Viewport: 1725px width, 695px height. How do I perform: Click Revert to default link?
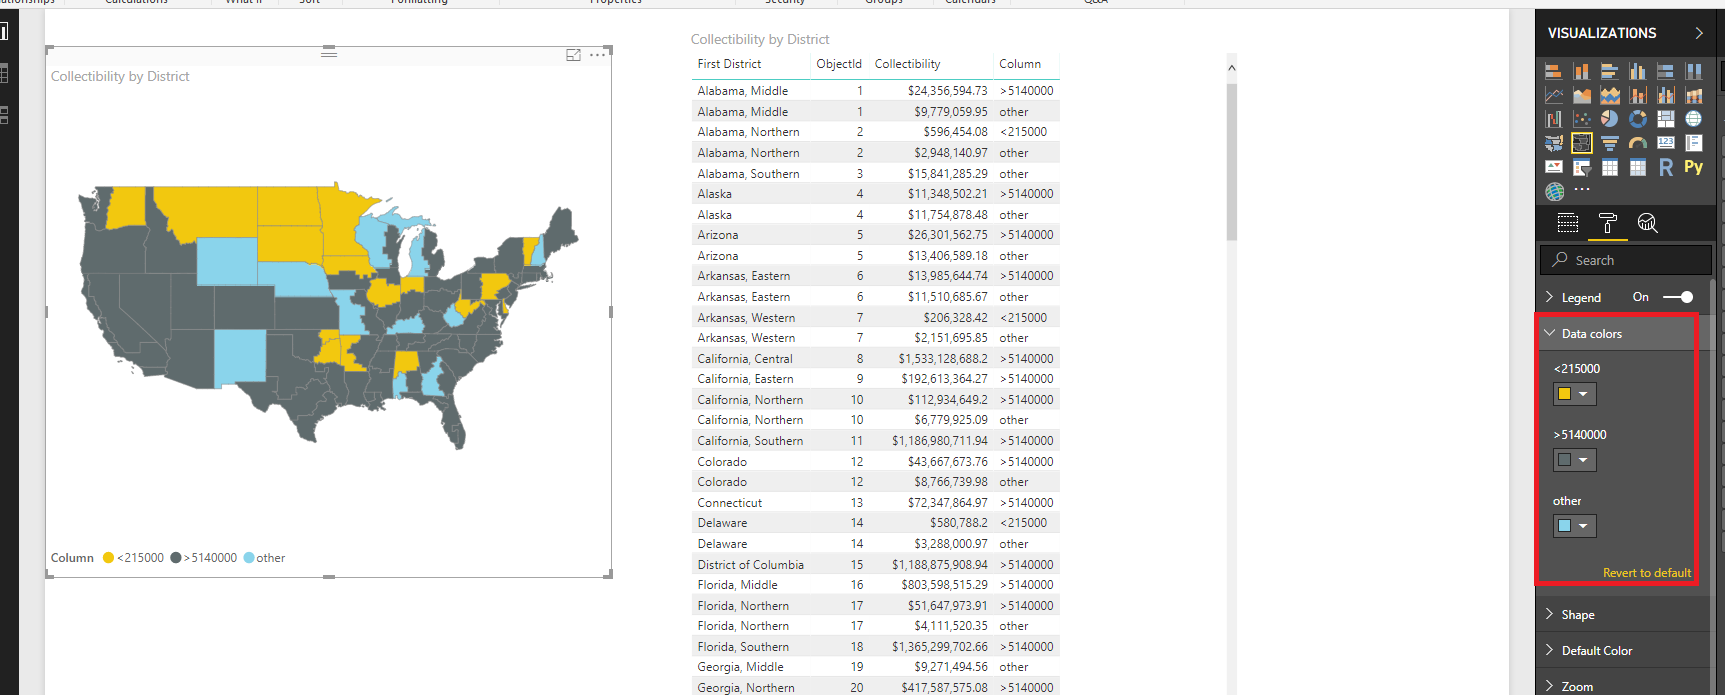coord(1647,573)
